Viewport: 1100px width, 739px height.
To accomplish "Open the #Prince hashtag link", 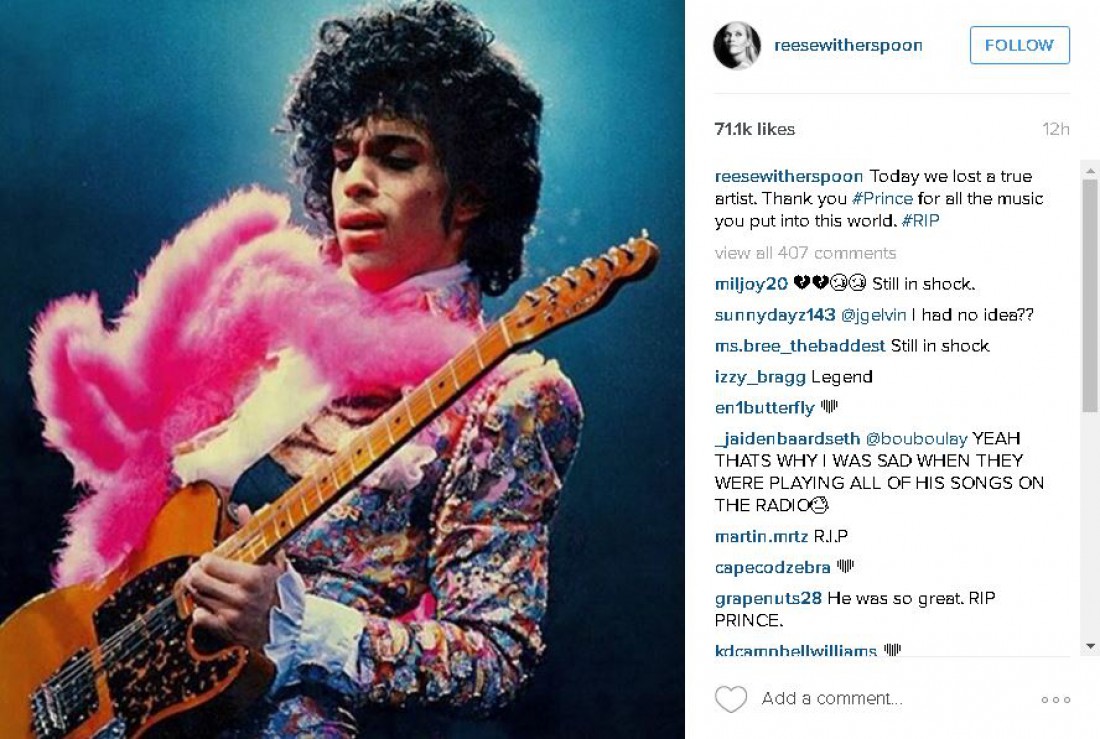I will click(882, 199).
